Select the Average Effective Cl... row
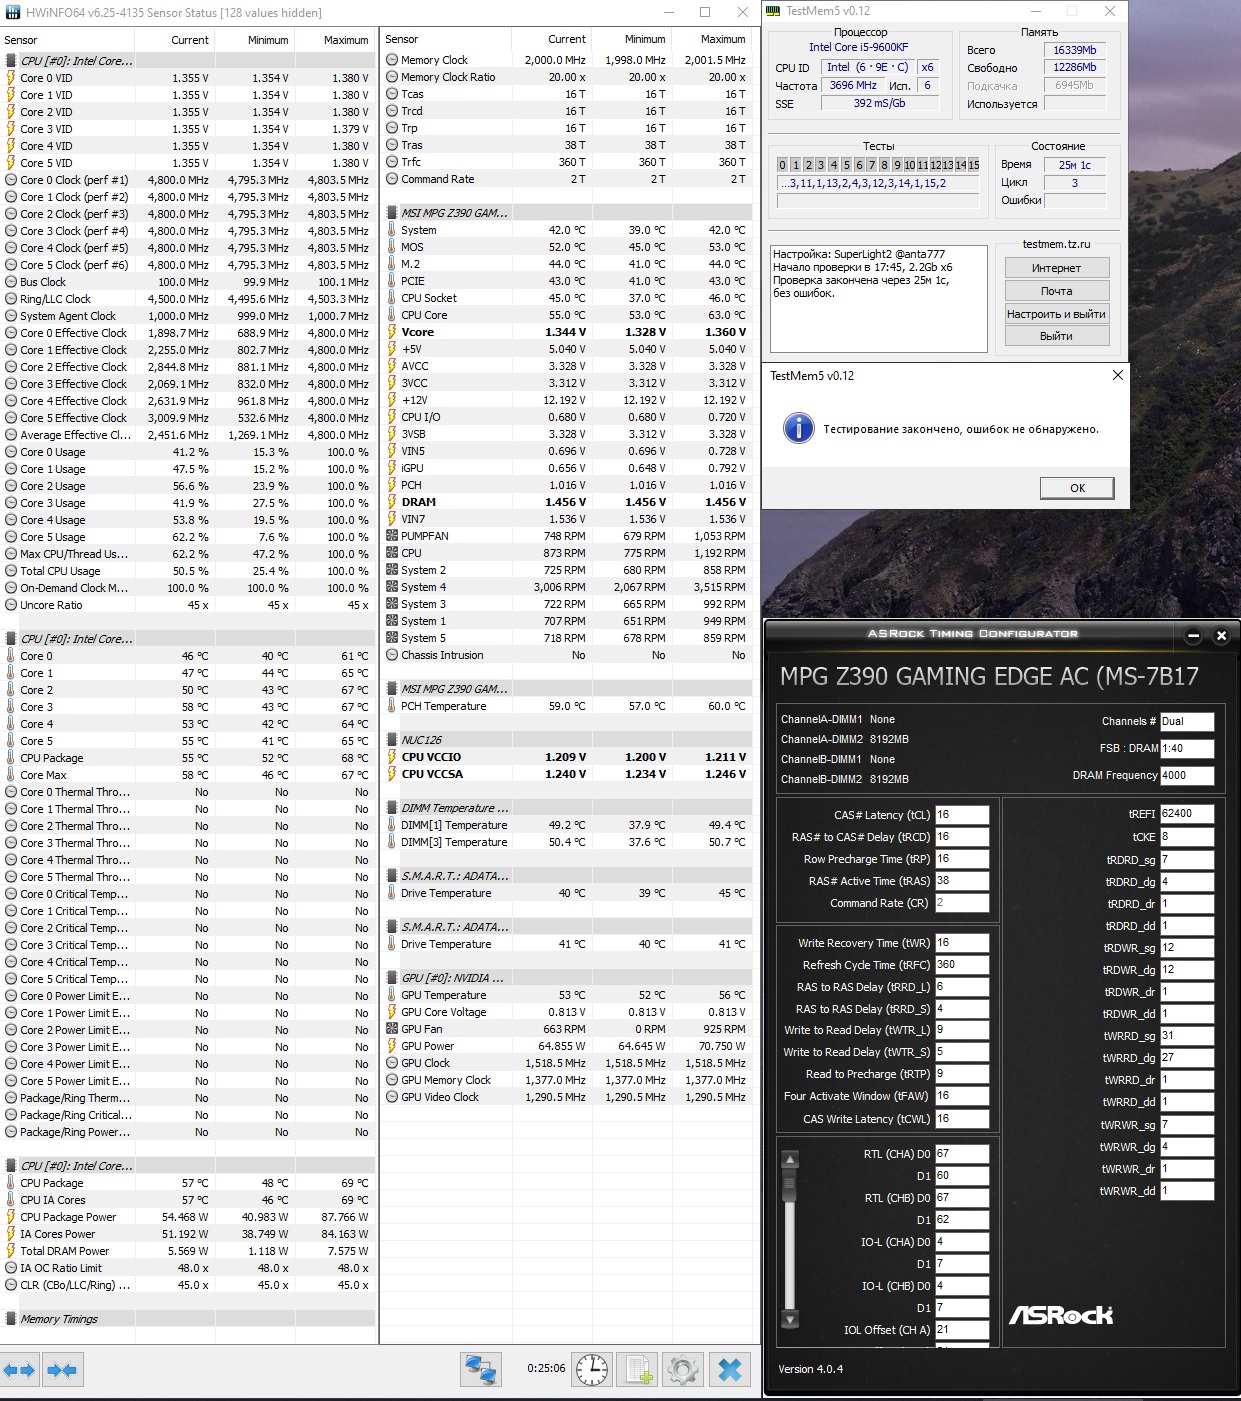The height and width of the screenshot is (1401, 1241). (x=188, y=435)
